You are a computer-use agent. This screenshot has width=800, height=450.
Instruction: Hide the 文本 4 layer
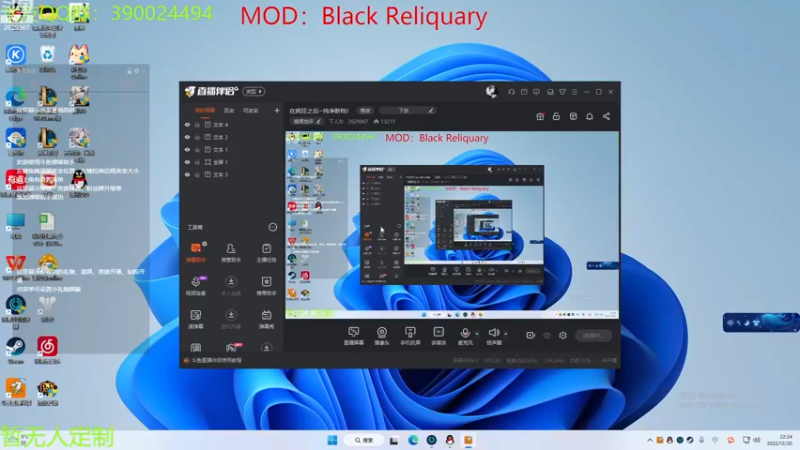pyautogui.click(x=187, y=124)
